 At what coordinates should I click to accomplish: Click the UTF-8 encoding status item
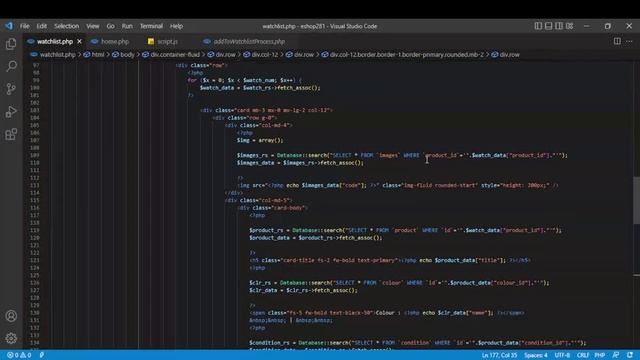(x=562, y=355)
